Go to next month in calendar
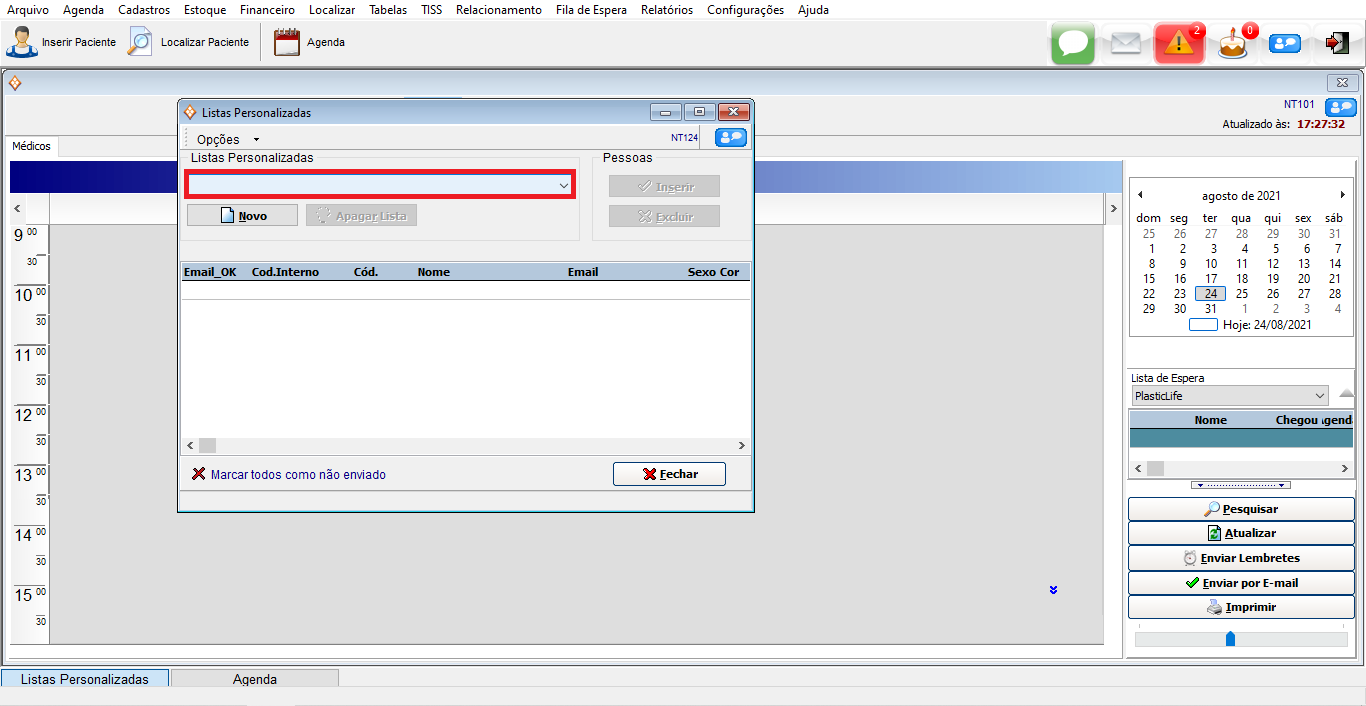1366x706 pixels. pyautogui.click(x=1342, y=195)
